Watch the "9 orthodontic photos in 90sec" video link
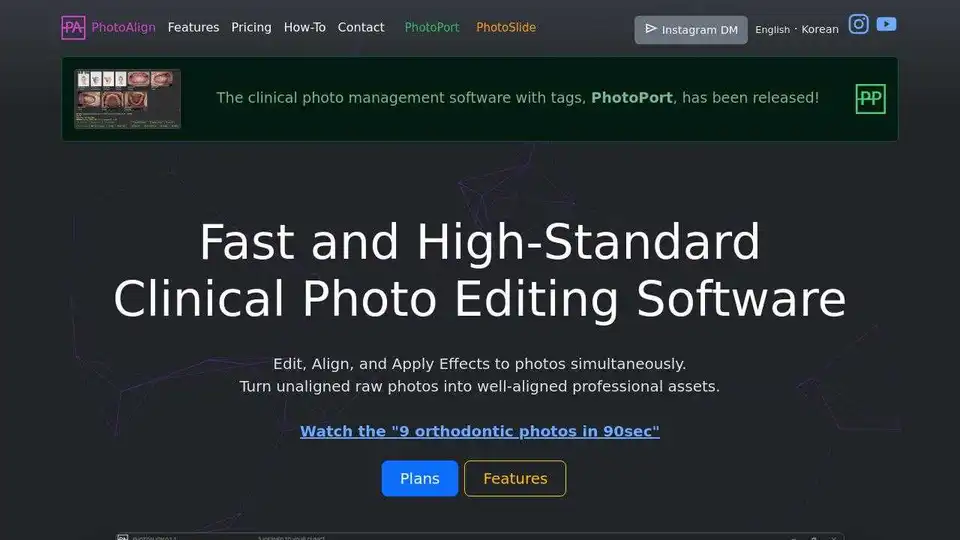Image resolution: width=960 pixels, height=540 pixels. [479, 431]
